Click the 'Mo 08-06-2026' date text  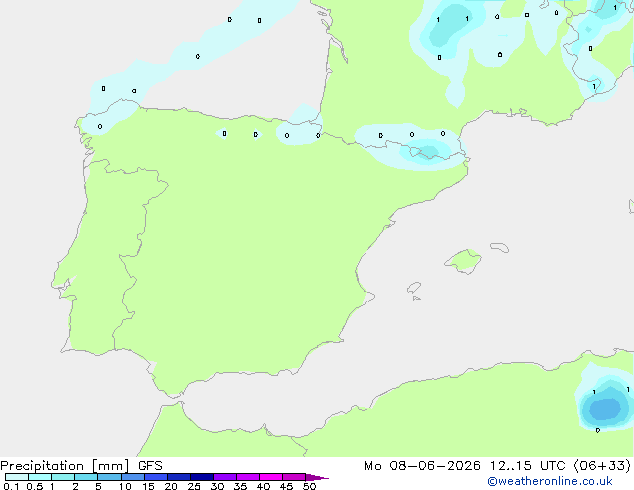pyautogui.click(x=423, y=466)
